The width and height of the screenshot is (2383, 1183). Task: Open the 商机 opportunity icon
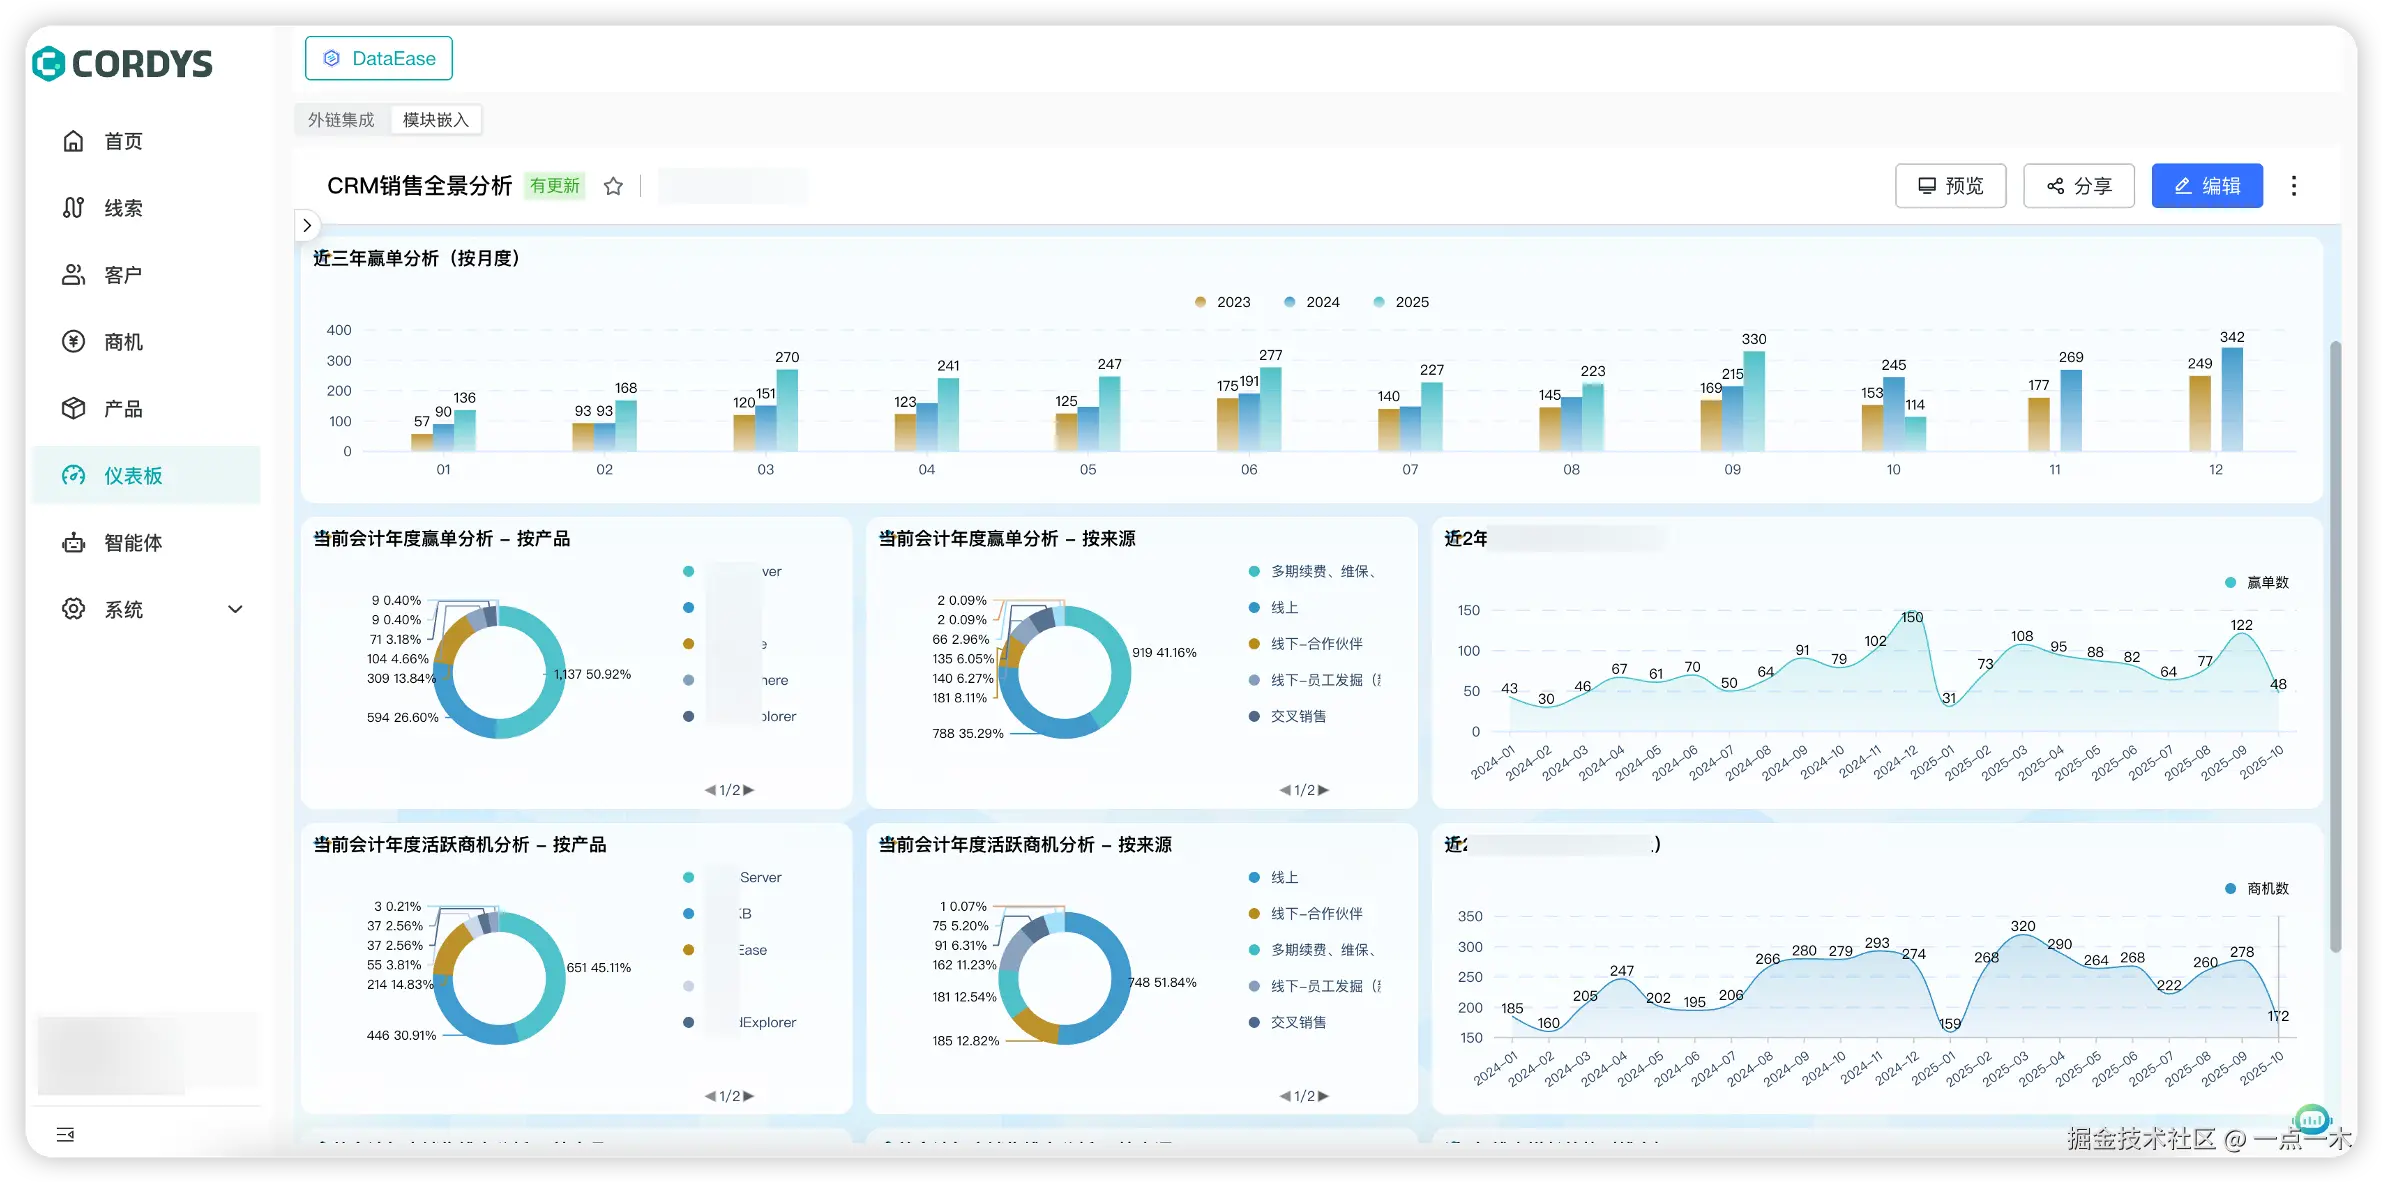click(73, 342)
